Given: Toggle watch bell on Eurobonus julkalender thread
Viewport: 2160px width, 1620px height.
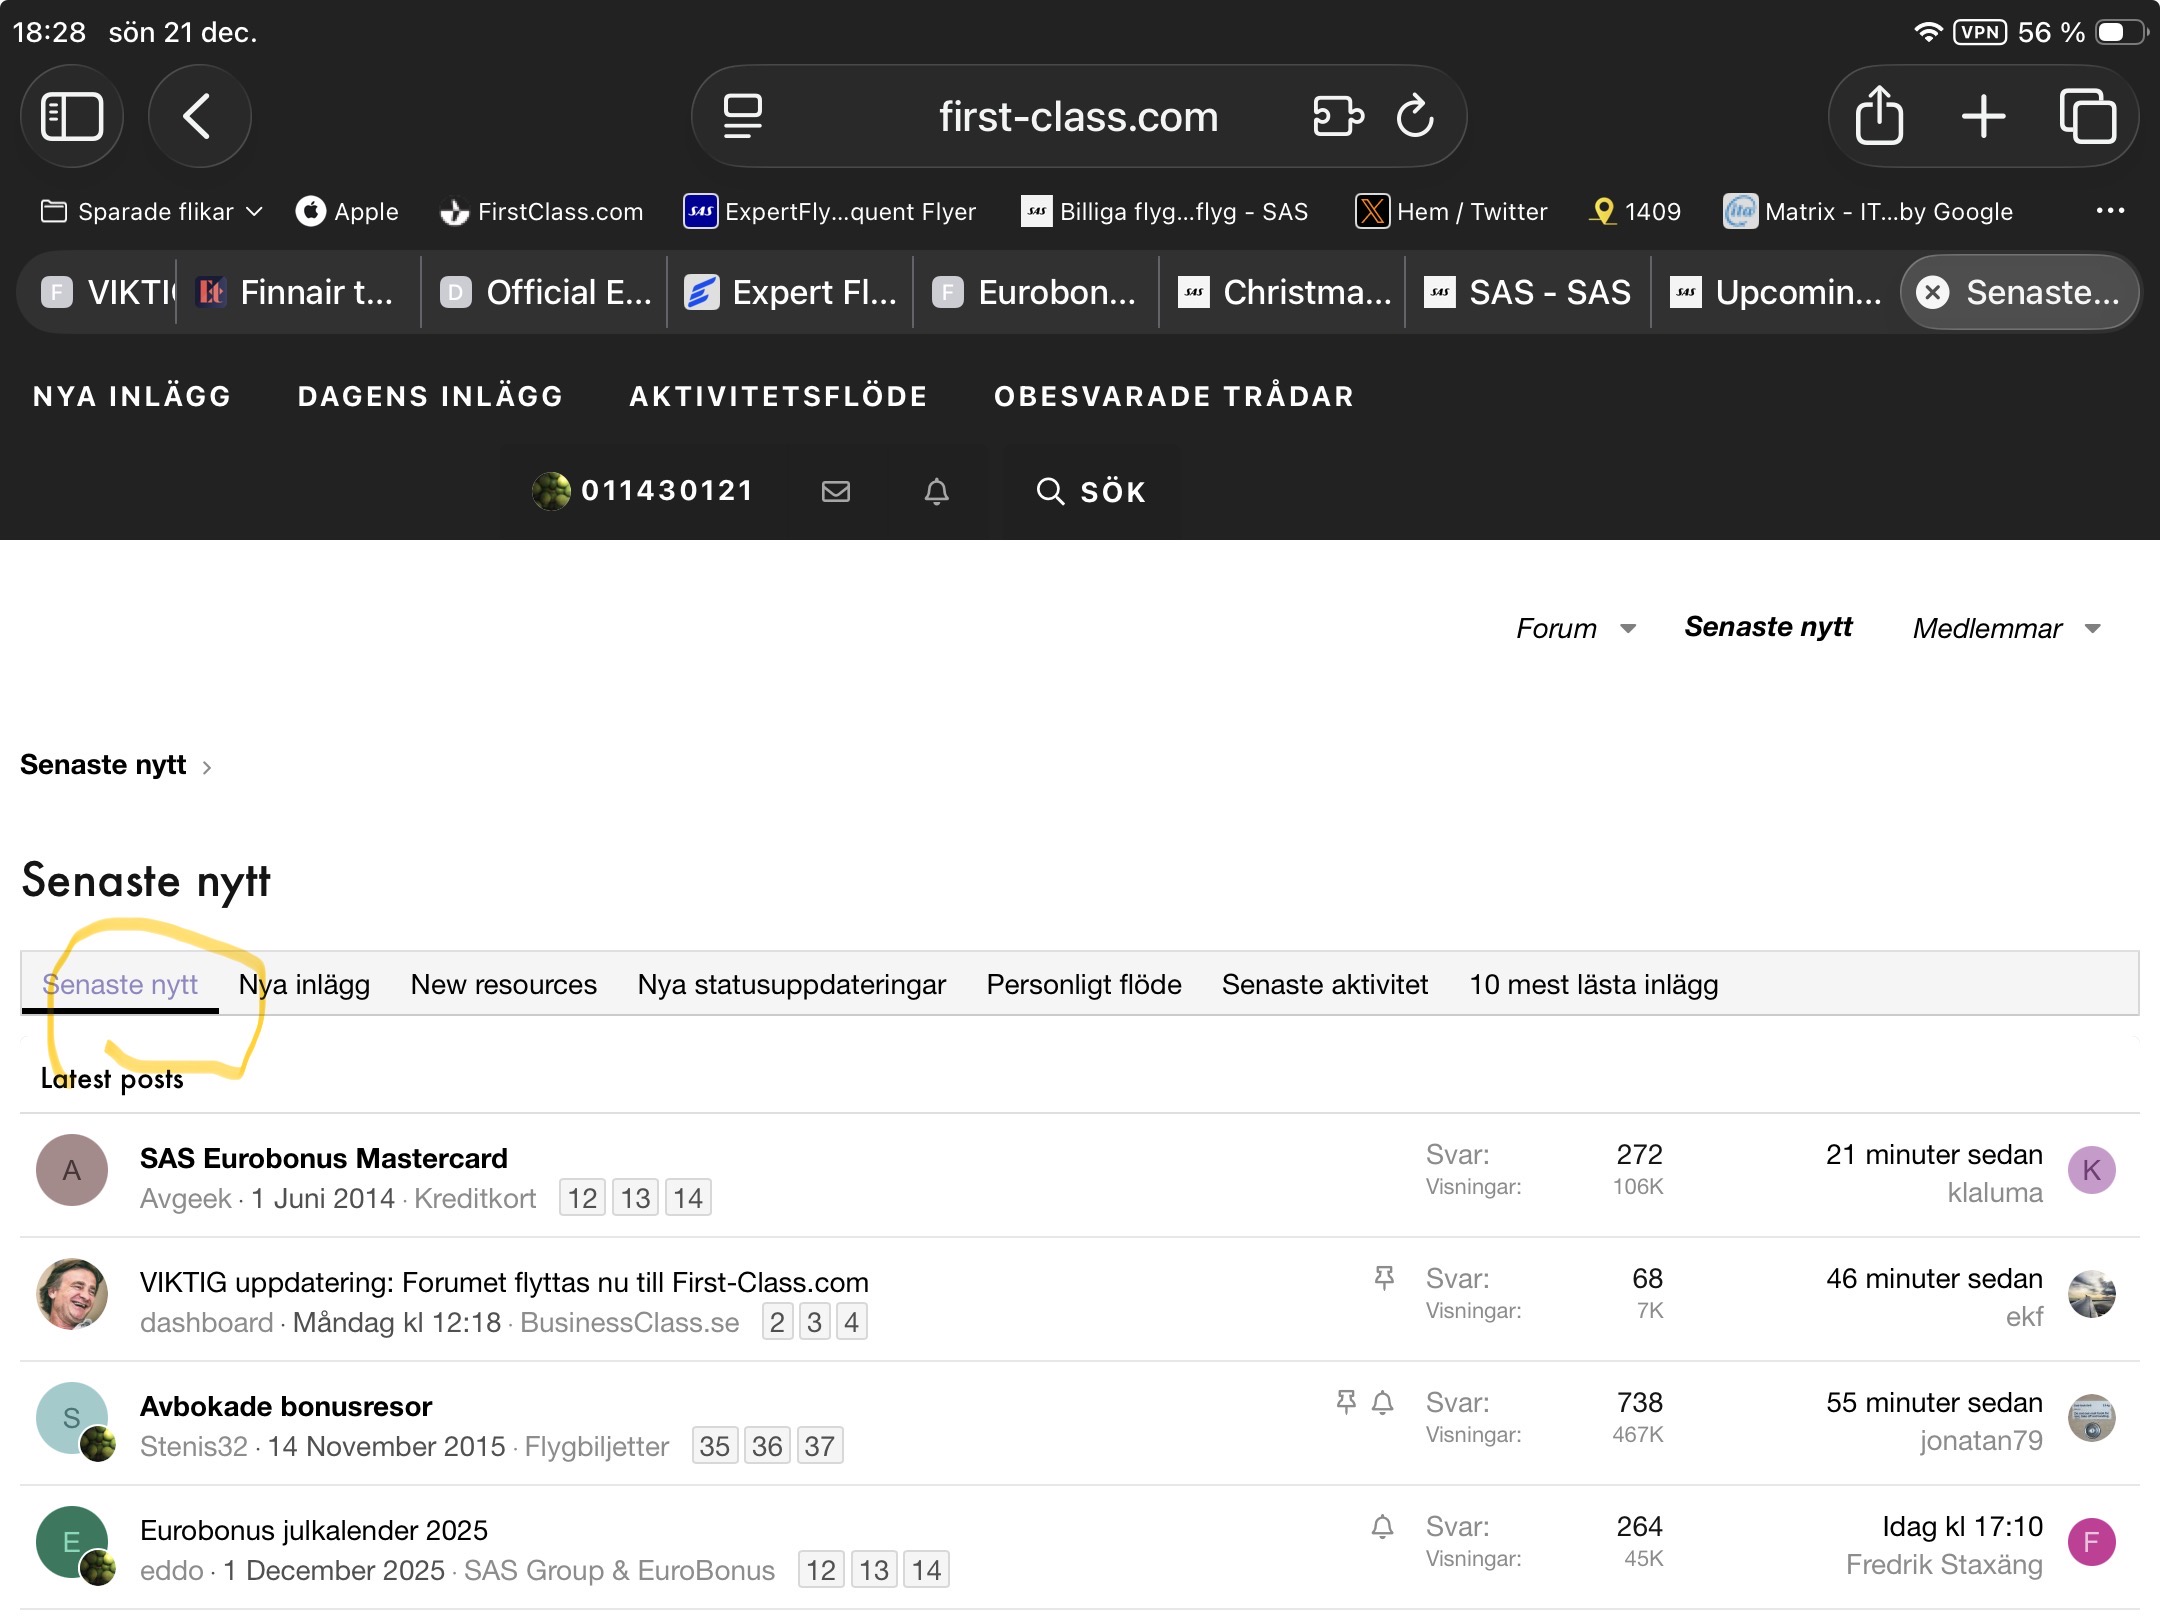Looking at the screenshot, I should coord(1382,1527).
